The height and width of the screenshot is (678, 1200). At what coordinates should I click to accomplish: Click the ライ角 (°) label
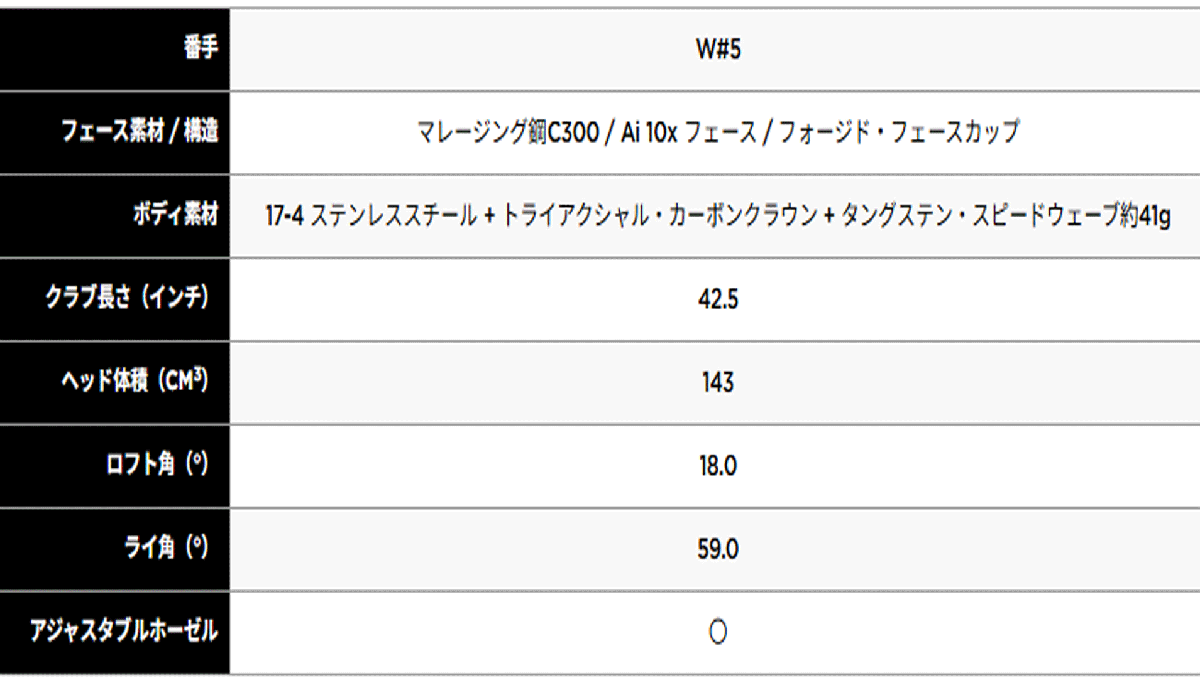coord(165,548)
